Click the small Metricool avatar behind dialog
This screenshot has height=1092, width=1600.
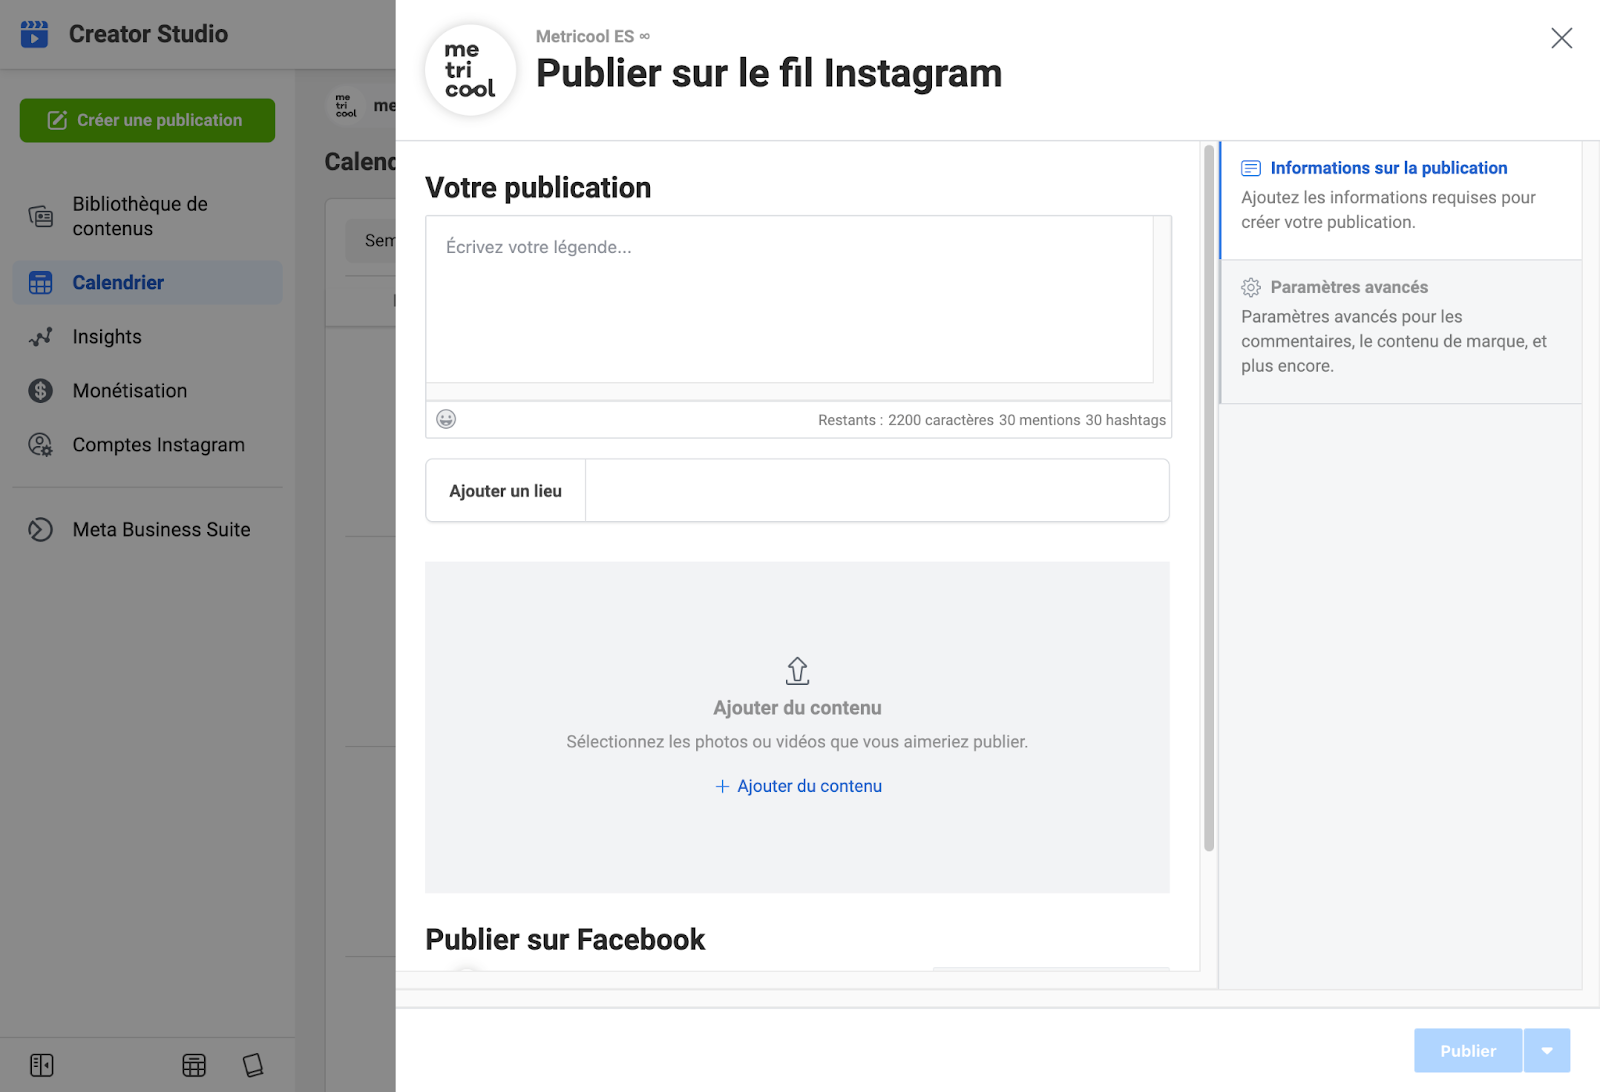pyautogui.click(x=345, y=106)
